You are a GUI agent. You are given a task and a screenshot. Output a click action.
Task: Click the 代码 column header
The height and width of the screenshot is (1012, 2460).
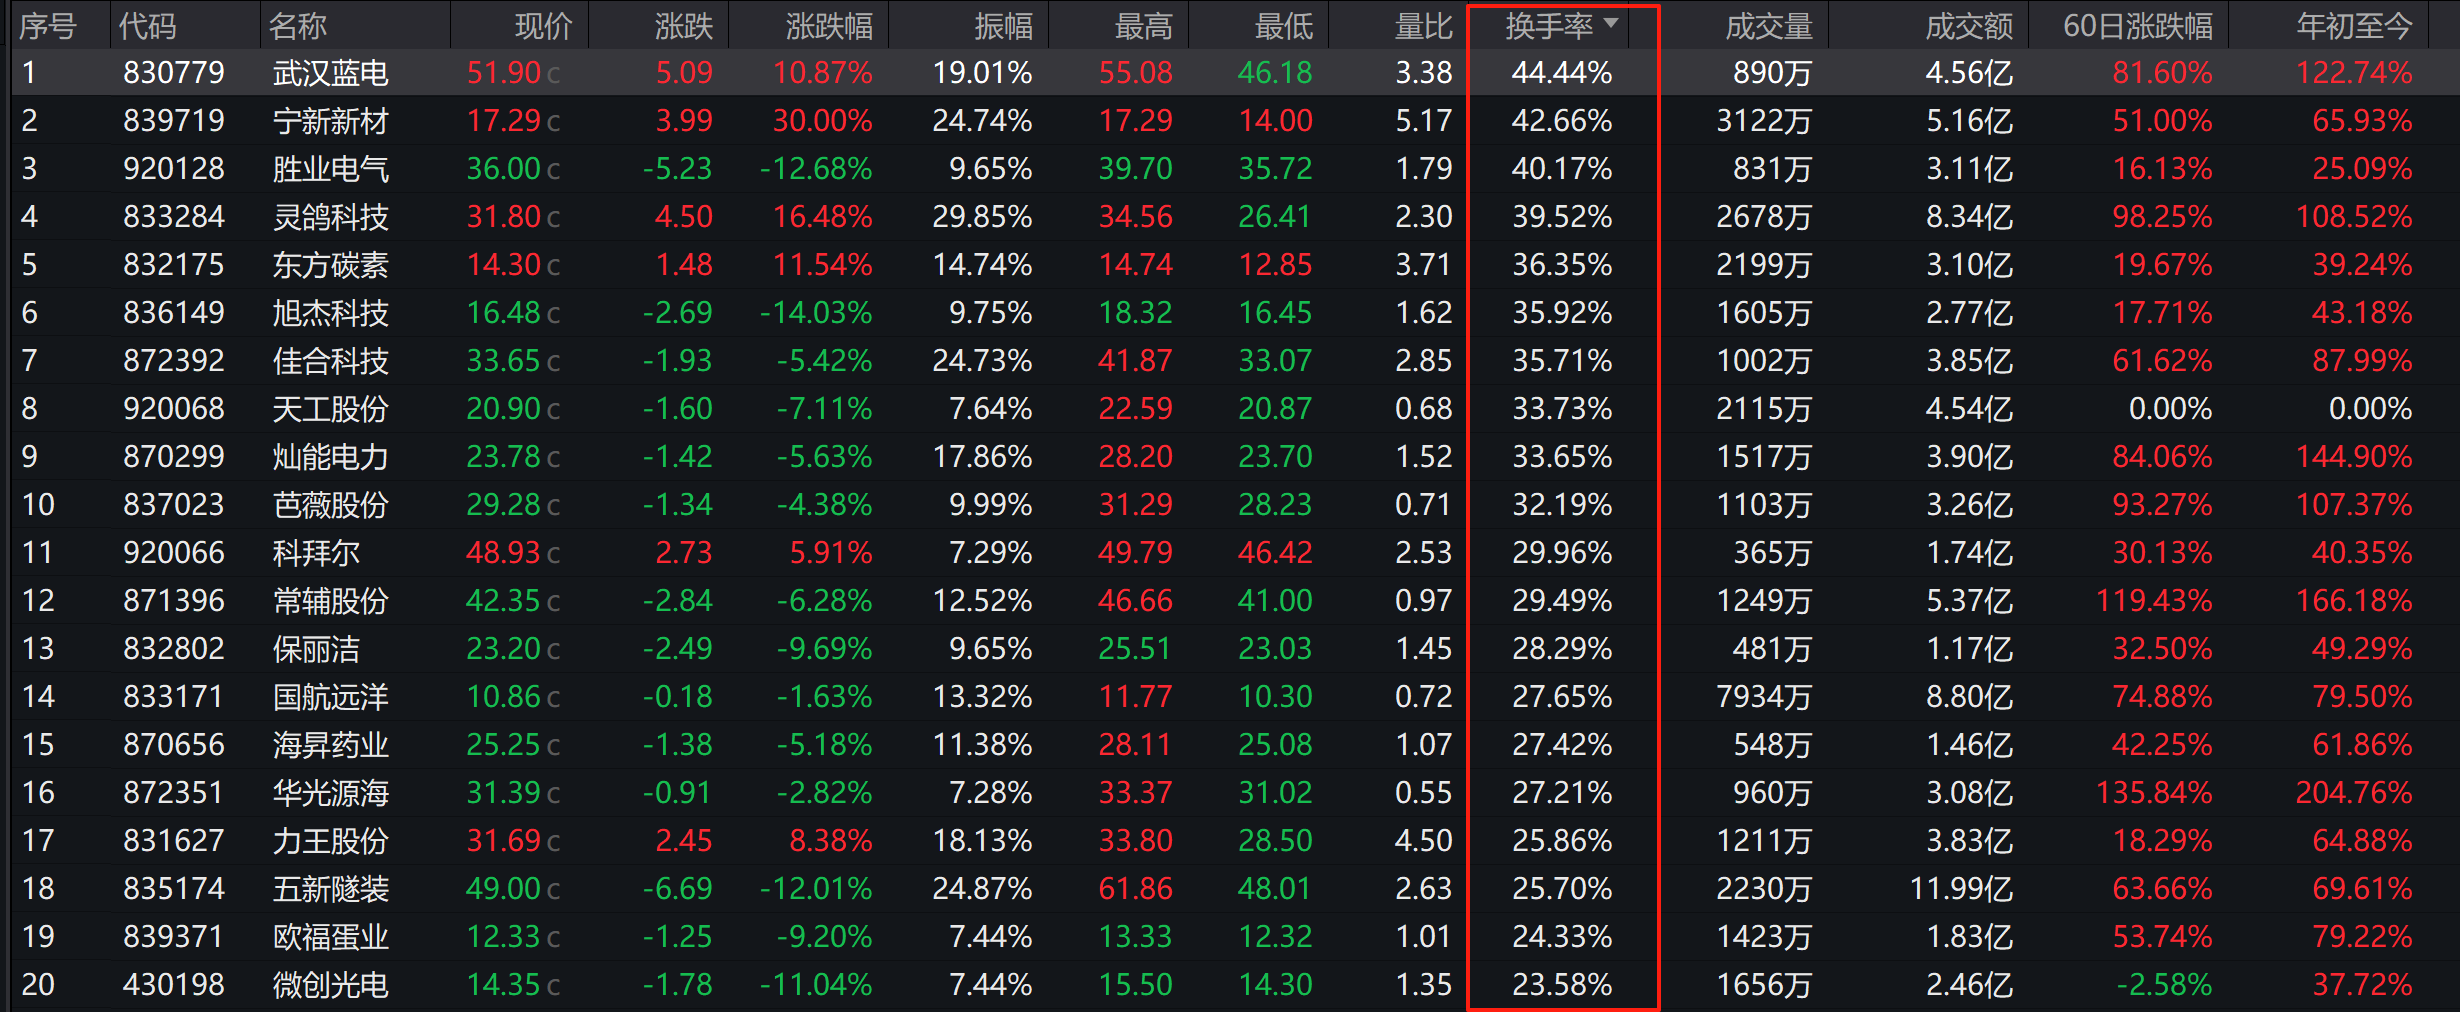(147, 26)
